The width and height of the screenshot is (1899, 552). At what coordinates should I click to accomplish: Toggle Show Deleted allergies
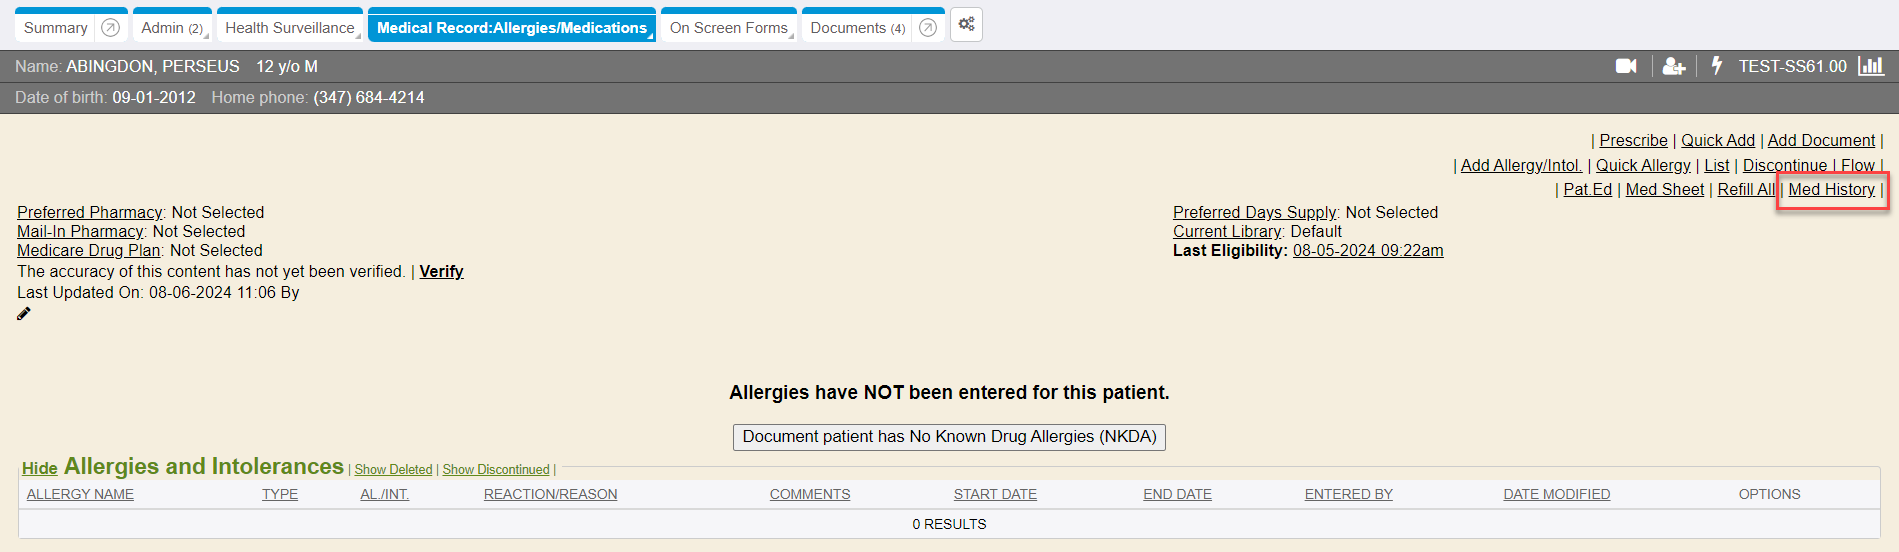(x=393, y=470)
